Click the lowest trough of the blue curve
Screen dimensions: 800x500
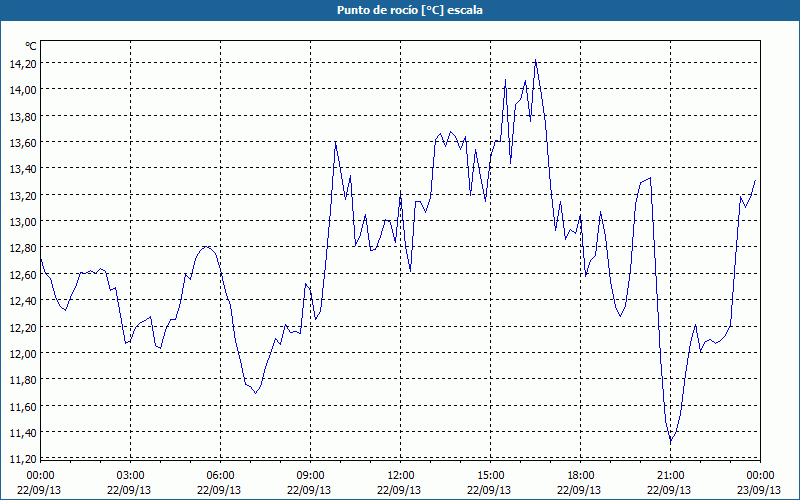point(671,441)
